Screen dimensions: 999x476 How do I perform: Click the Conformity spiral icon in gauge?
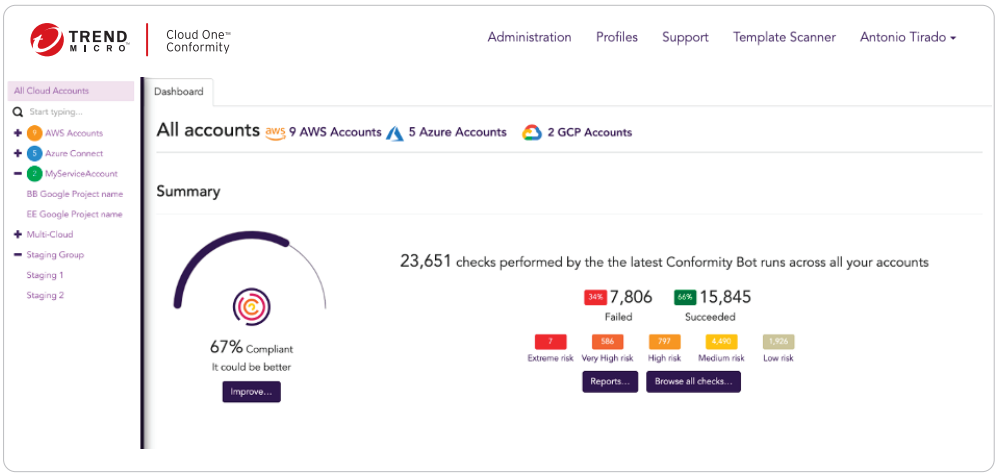250,306
